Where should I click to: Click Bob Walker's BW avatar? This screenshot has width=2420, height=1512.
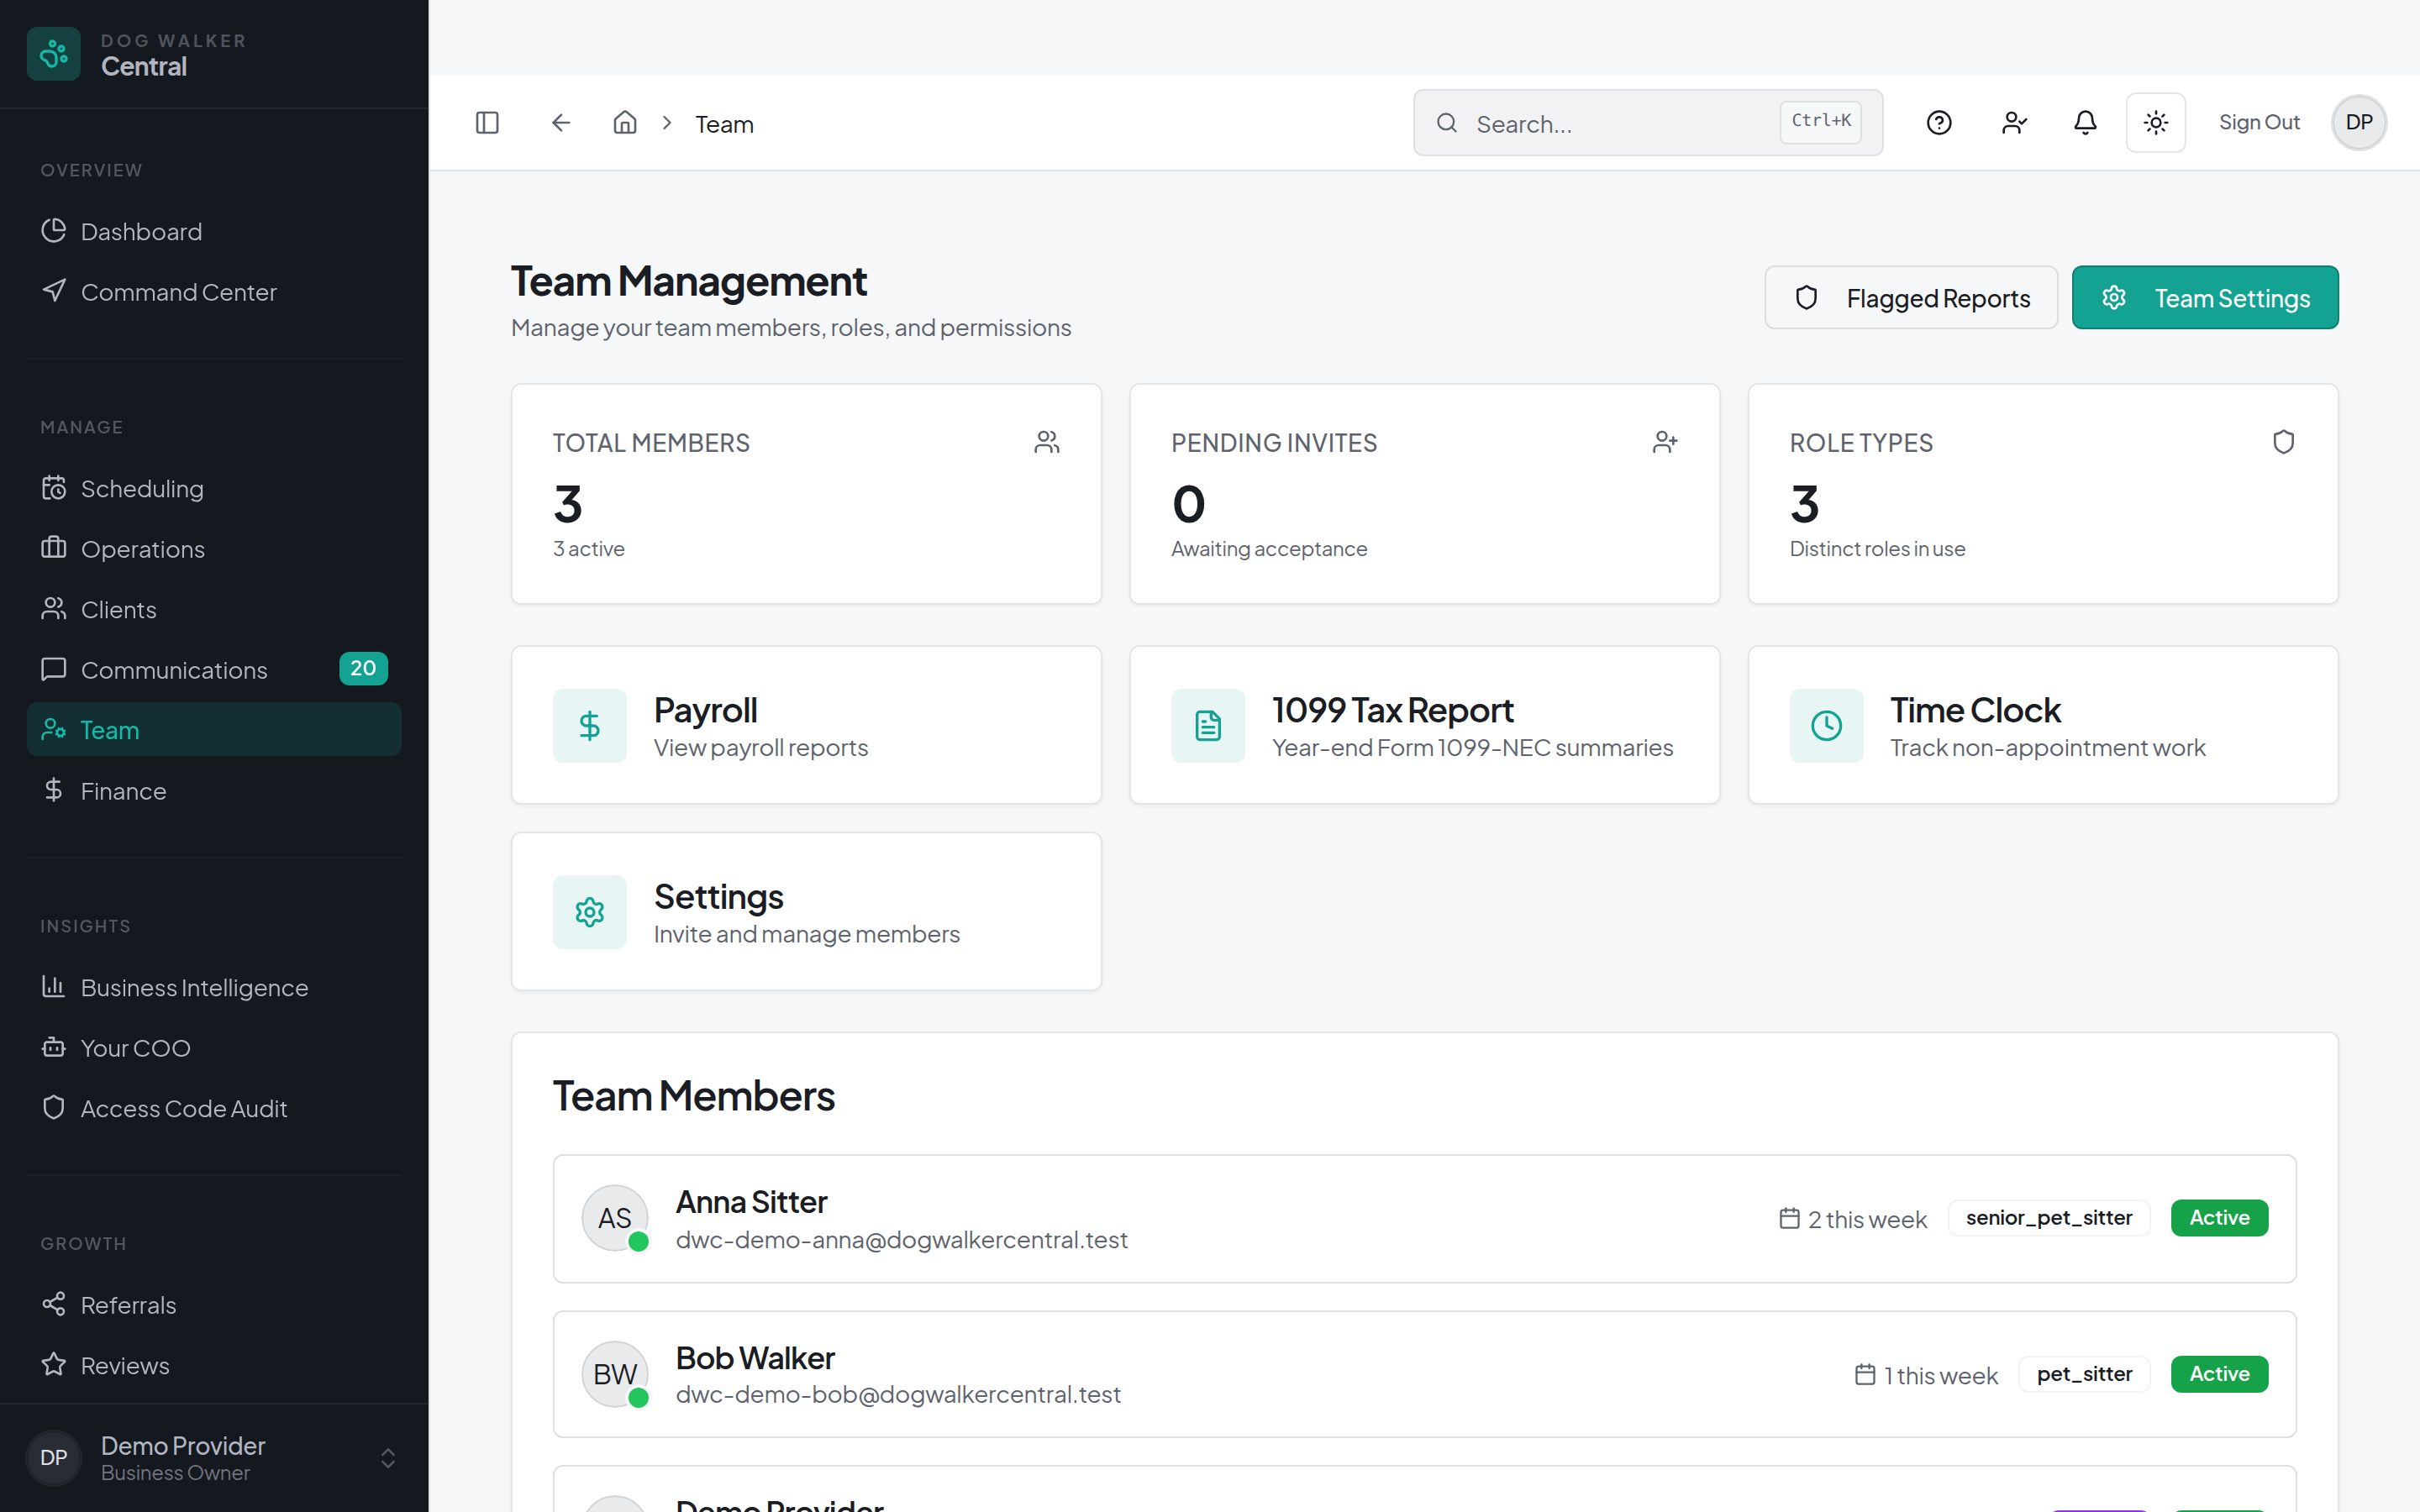tap(615, 1373)
